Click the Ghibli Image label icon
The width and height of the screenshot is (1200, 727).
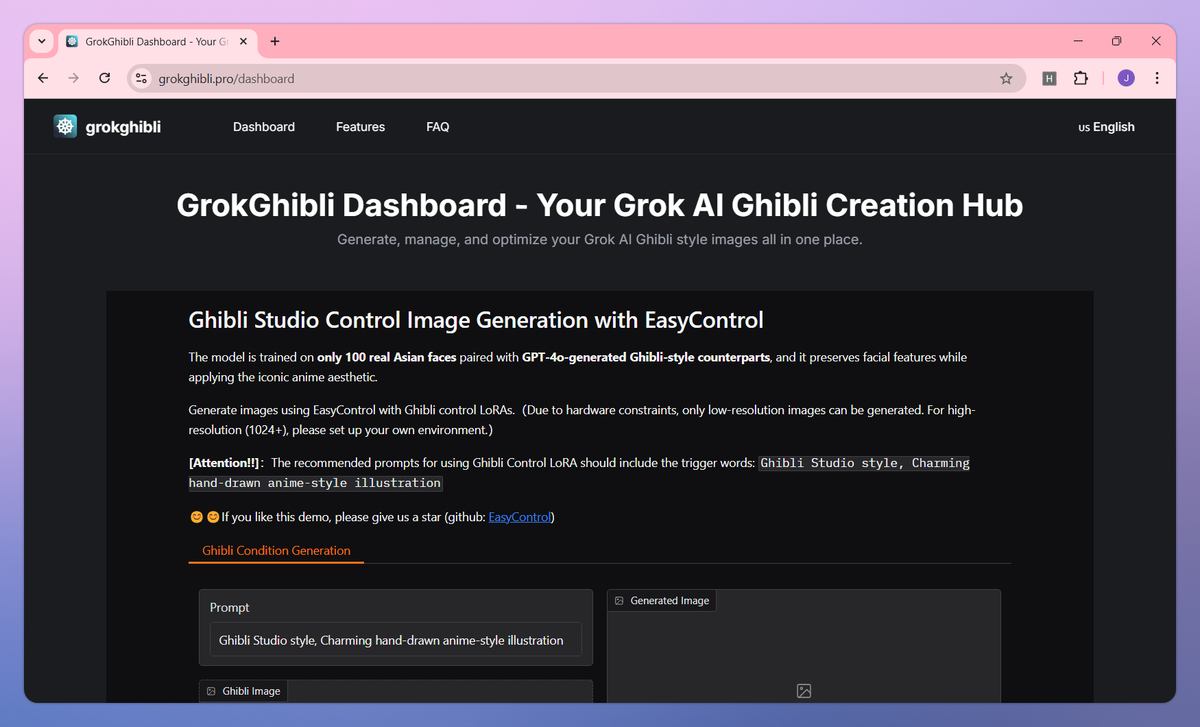click(211, 691)
